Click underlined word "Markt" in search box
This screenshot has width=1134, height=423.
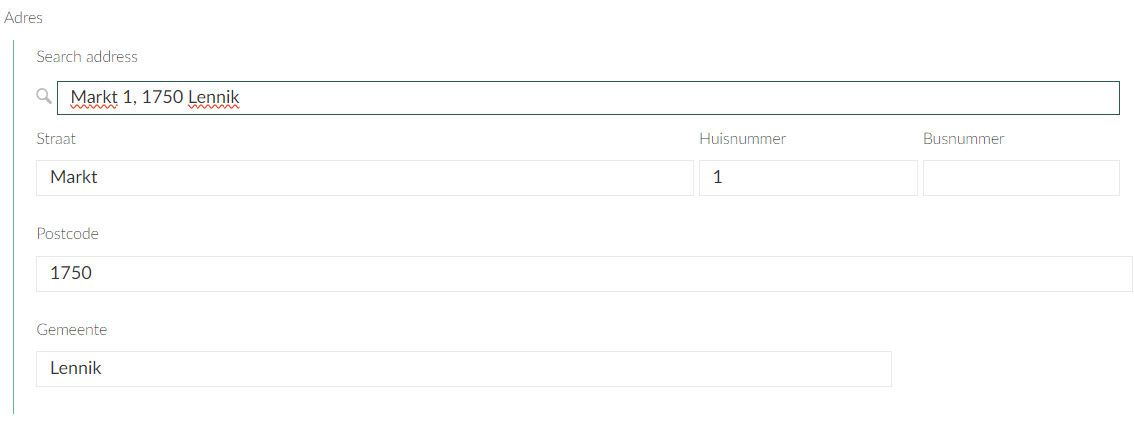tap(94, 98)
